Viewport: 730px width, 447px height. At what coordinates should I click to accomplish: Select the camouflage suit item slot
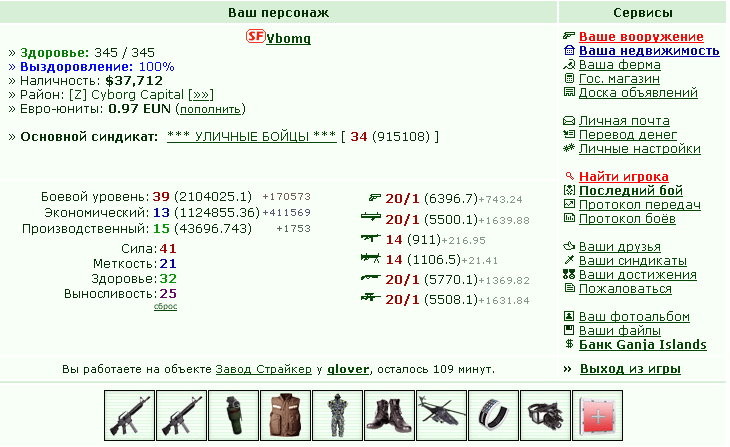(338, 415)
